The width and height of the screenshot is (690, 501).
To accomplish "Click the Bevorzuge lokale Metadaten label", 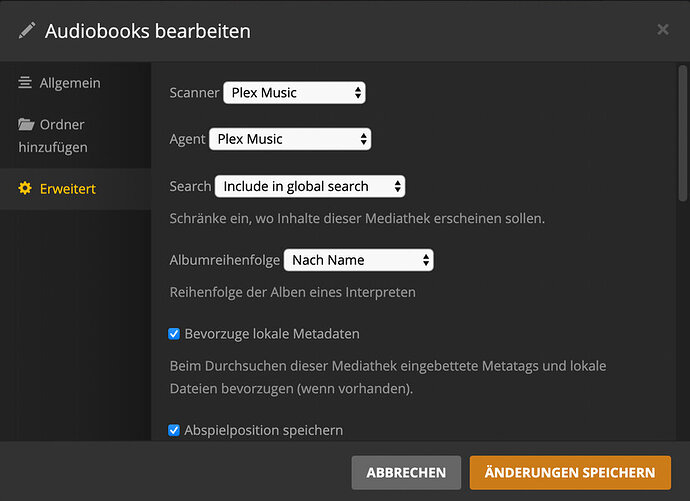I will [x=272, y=334].
